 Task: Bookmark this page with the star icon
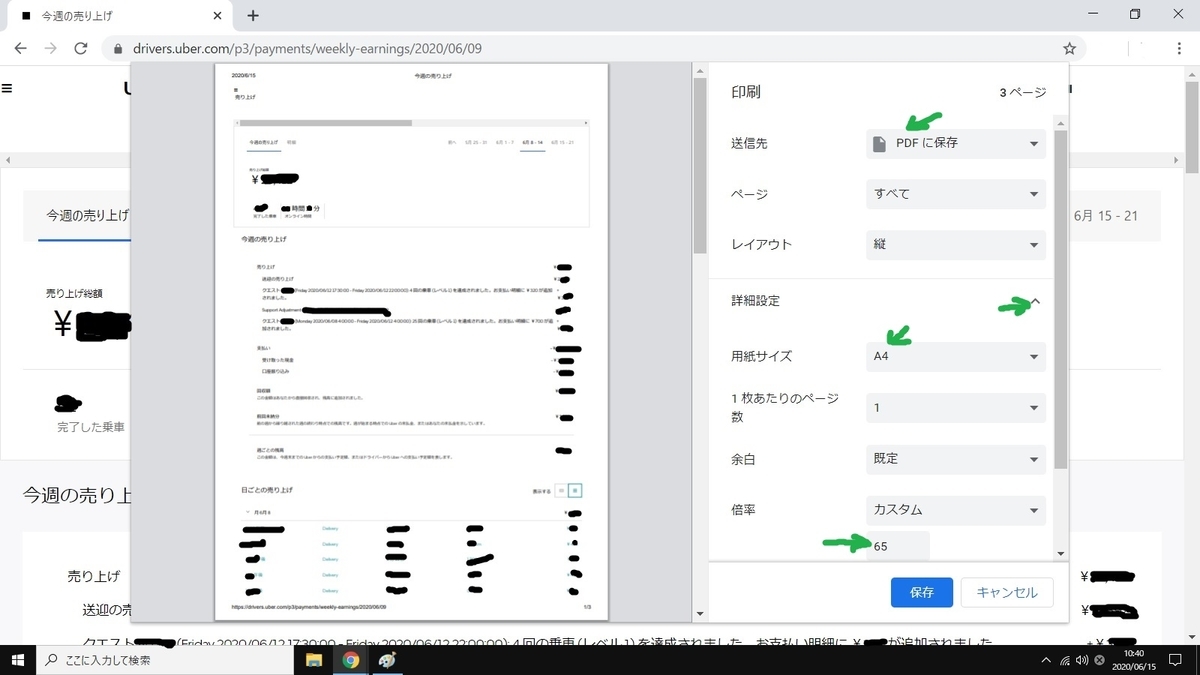(x=1069, y=48)
